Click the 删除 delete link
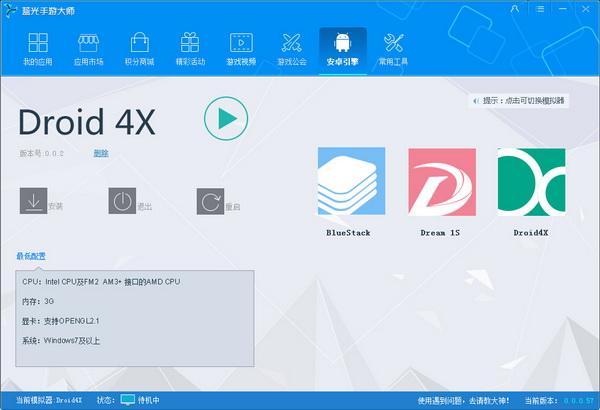Image resolution: width=600 pixels, height=410 pixels. click(101, 153)
